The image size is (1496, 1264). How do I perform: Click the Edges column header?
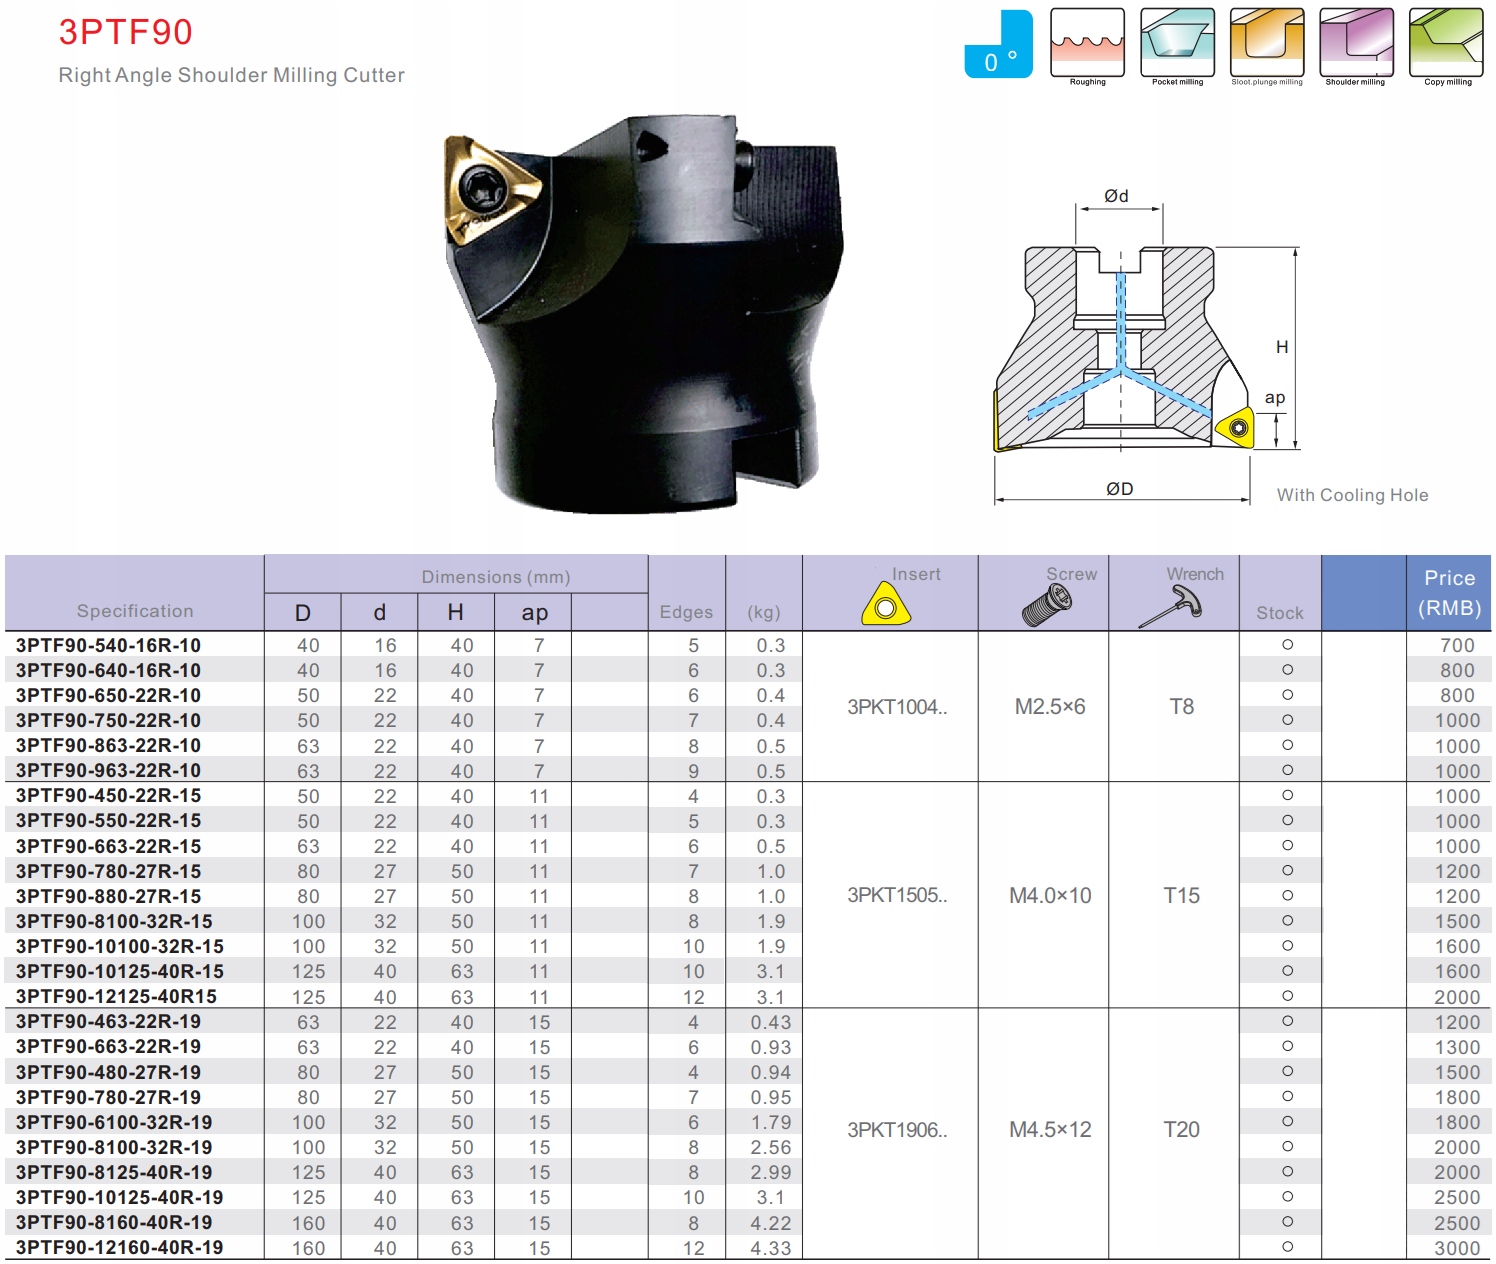686,612
